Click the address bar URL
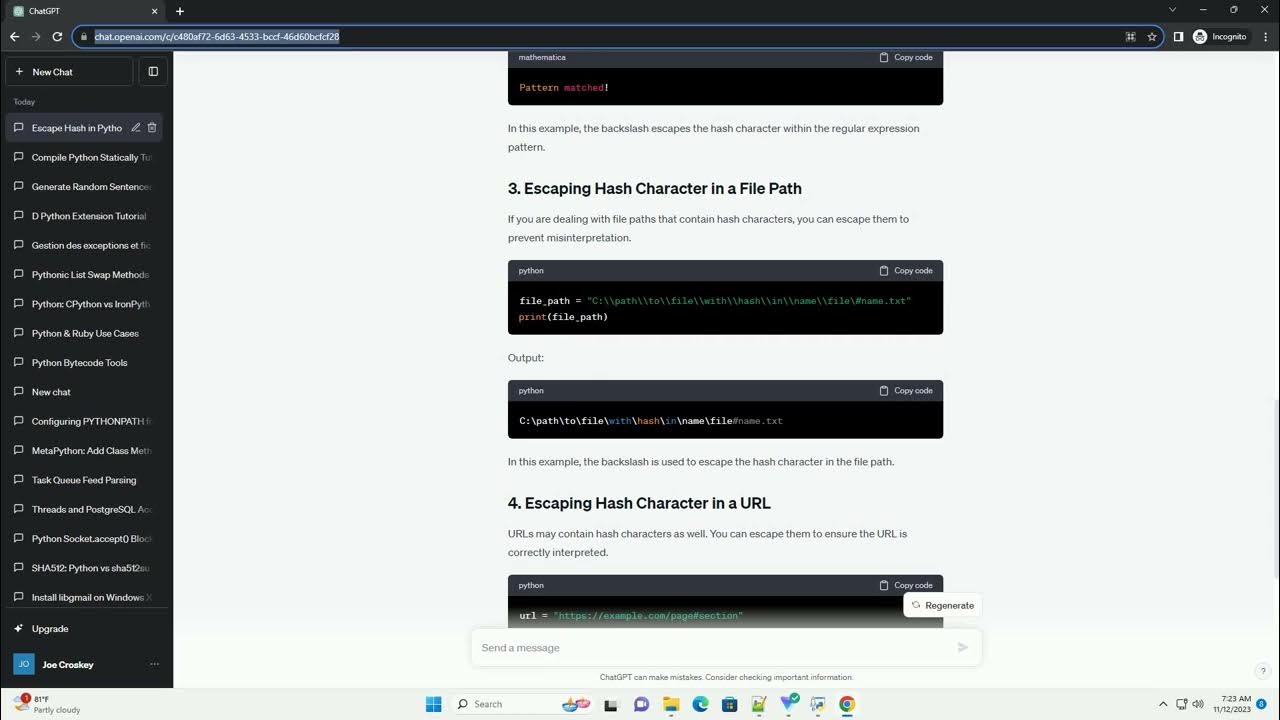The width and height of the screenshot is (1280, 720). pos(217,37)
